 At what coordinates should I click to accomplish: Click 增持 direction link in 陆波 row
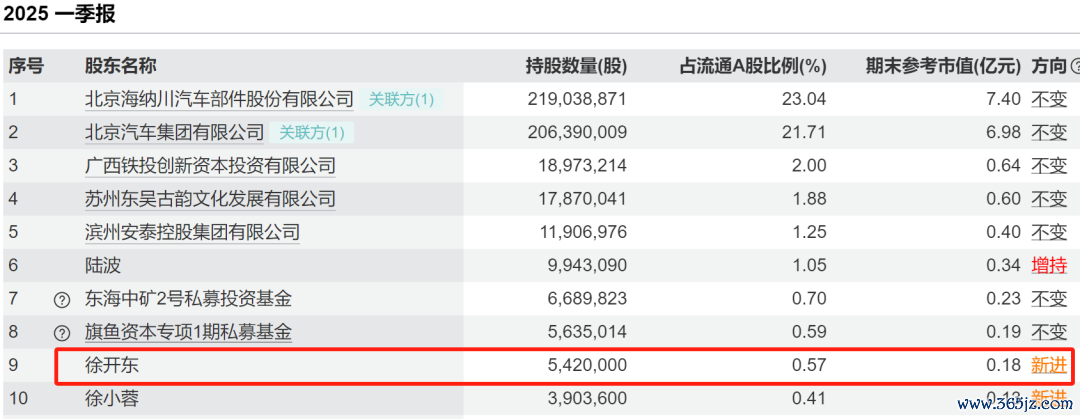(x=1049, y=265)
